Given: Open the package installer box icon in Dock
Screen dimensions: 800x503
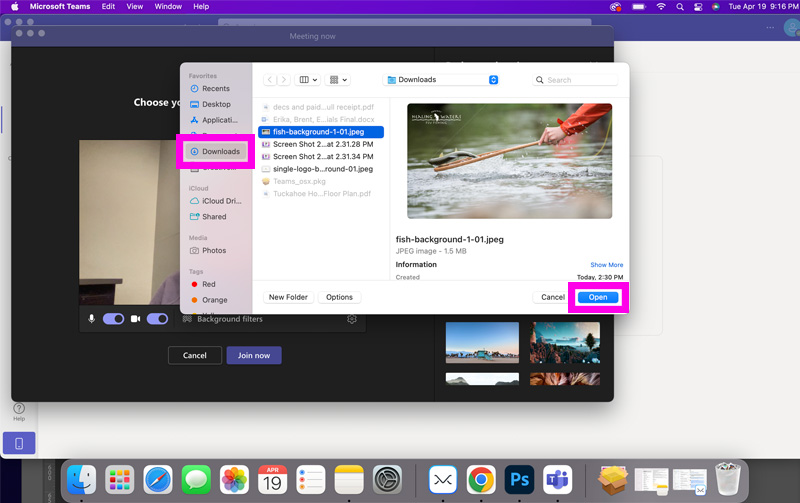Looking at the screenshot, I should pyautogui.click(x=613, y=480).
